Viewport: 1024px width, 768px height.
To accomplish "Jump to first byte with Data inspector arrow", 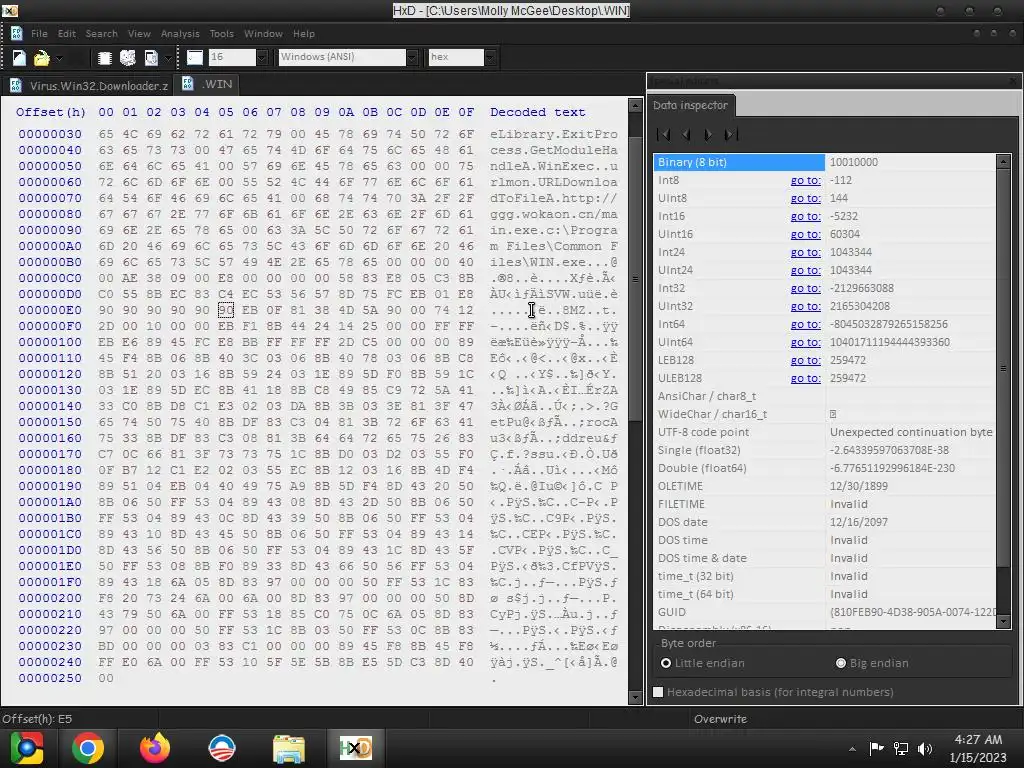I will (664, 135).
